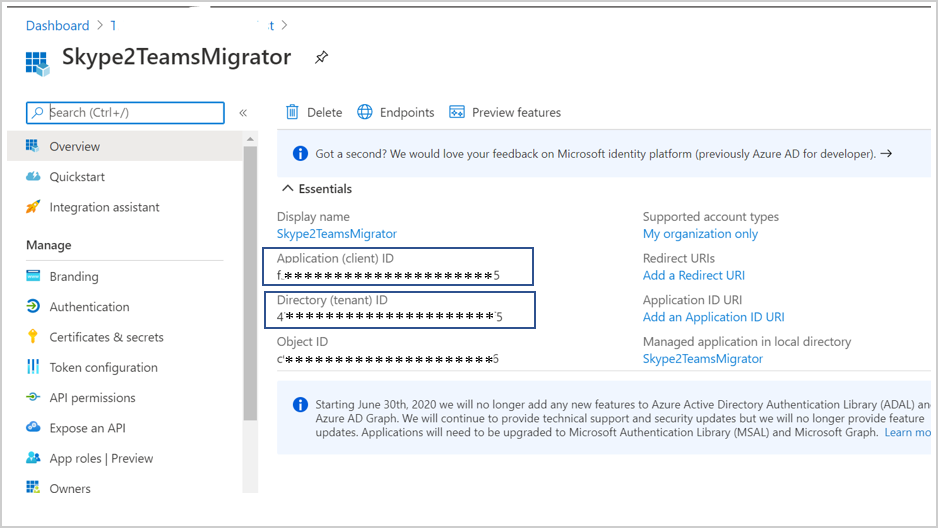Image resolution: width=938 pixels, height=528 pixels.
Task: Open the Overview menu item
Action: click(x=125, y=146)
